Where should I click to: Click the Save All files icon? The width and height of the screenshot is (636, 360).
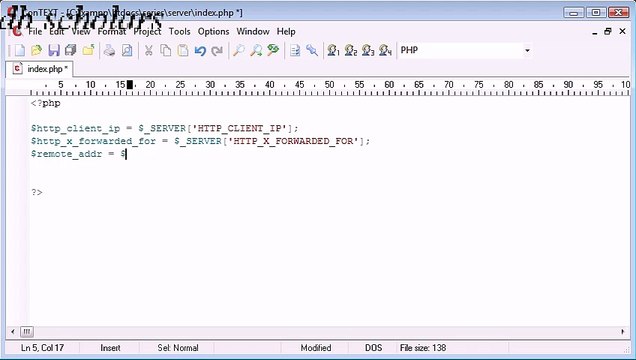coord(71,50)
